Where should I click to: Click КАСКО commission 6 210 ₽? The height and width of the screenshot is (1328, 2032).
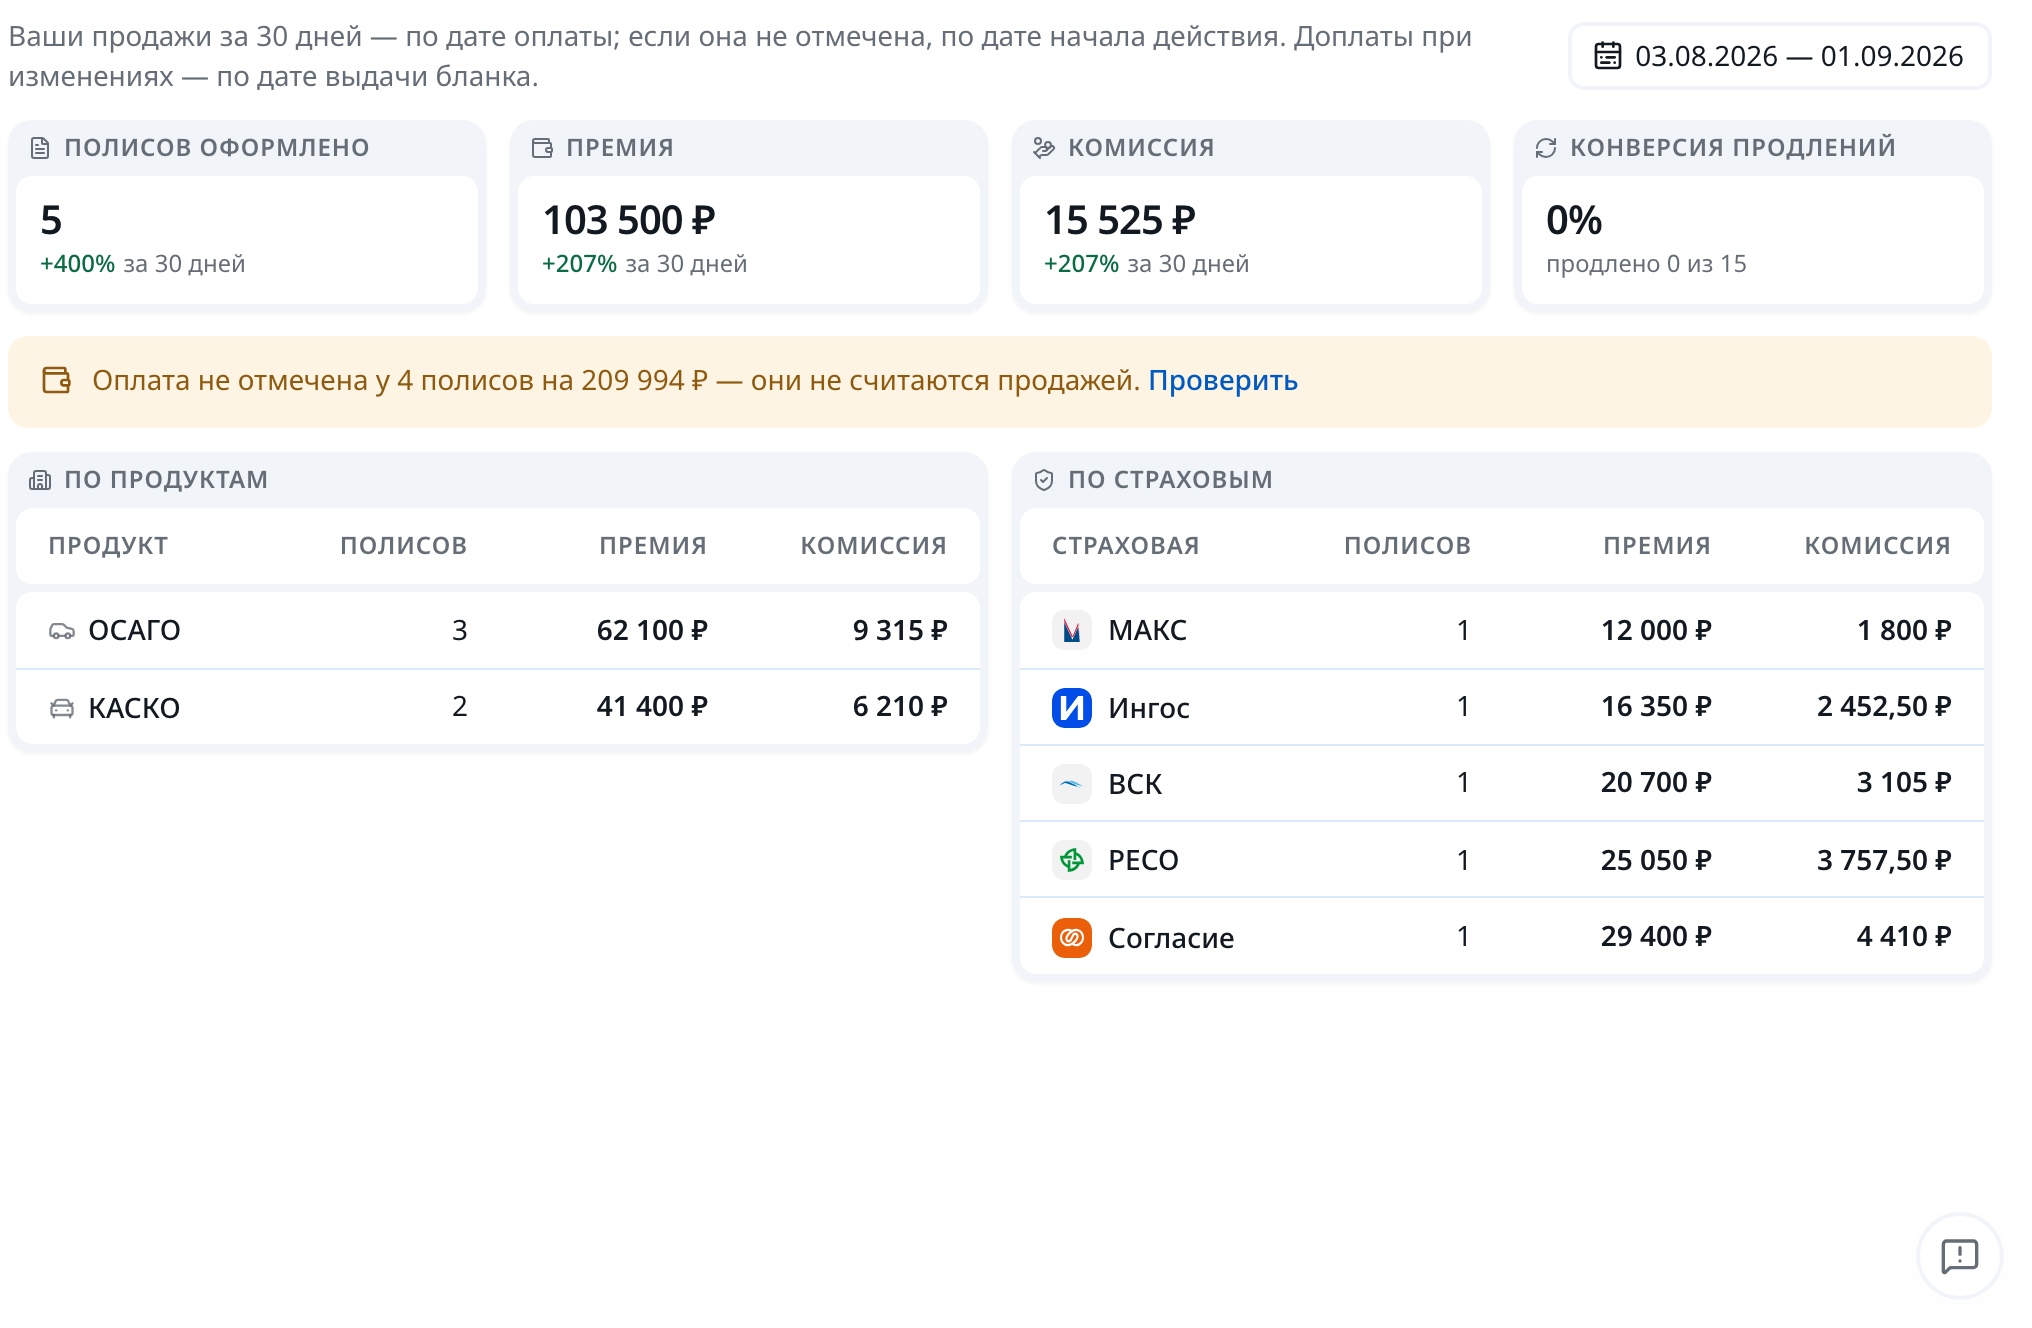coord(900,706)
